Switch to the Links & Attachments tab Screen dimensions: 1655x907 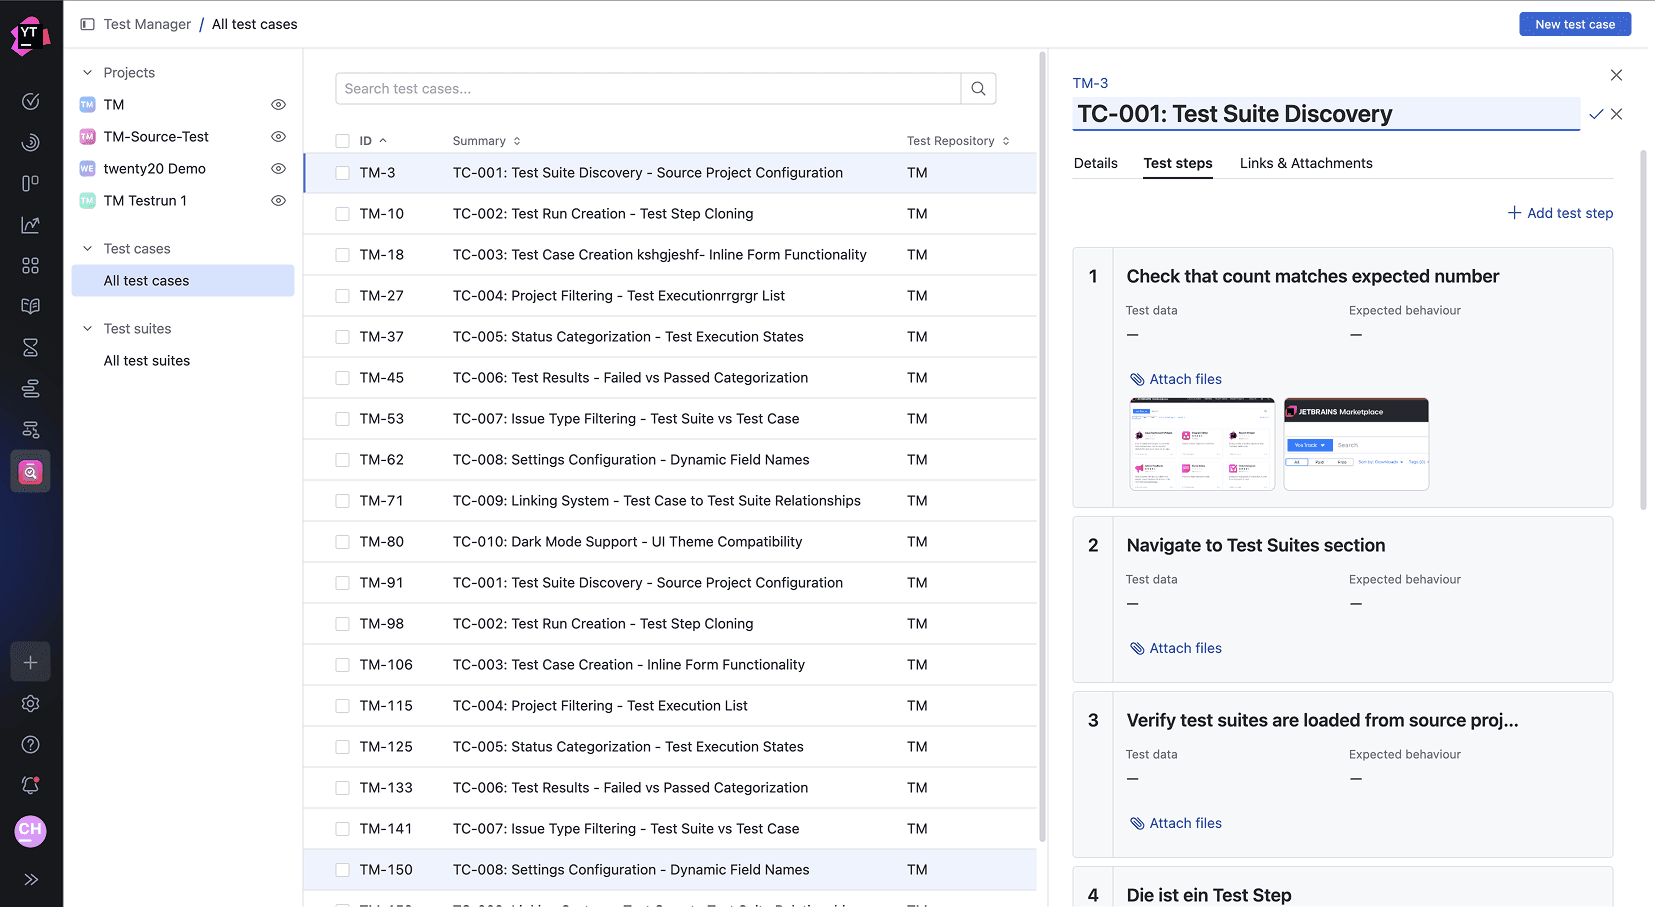1306,163
